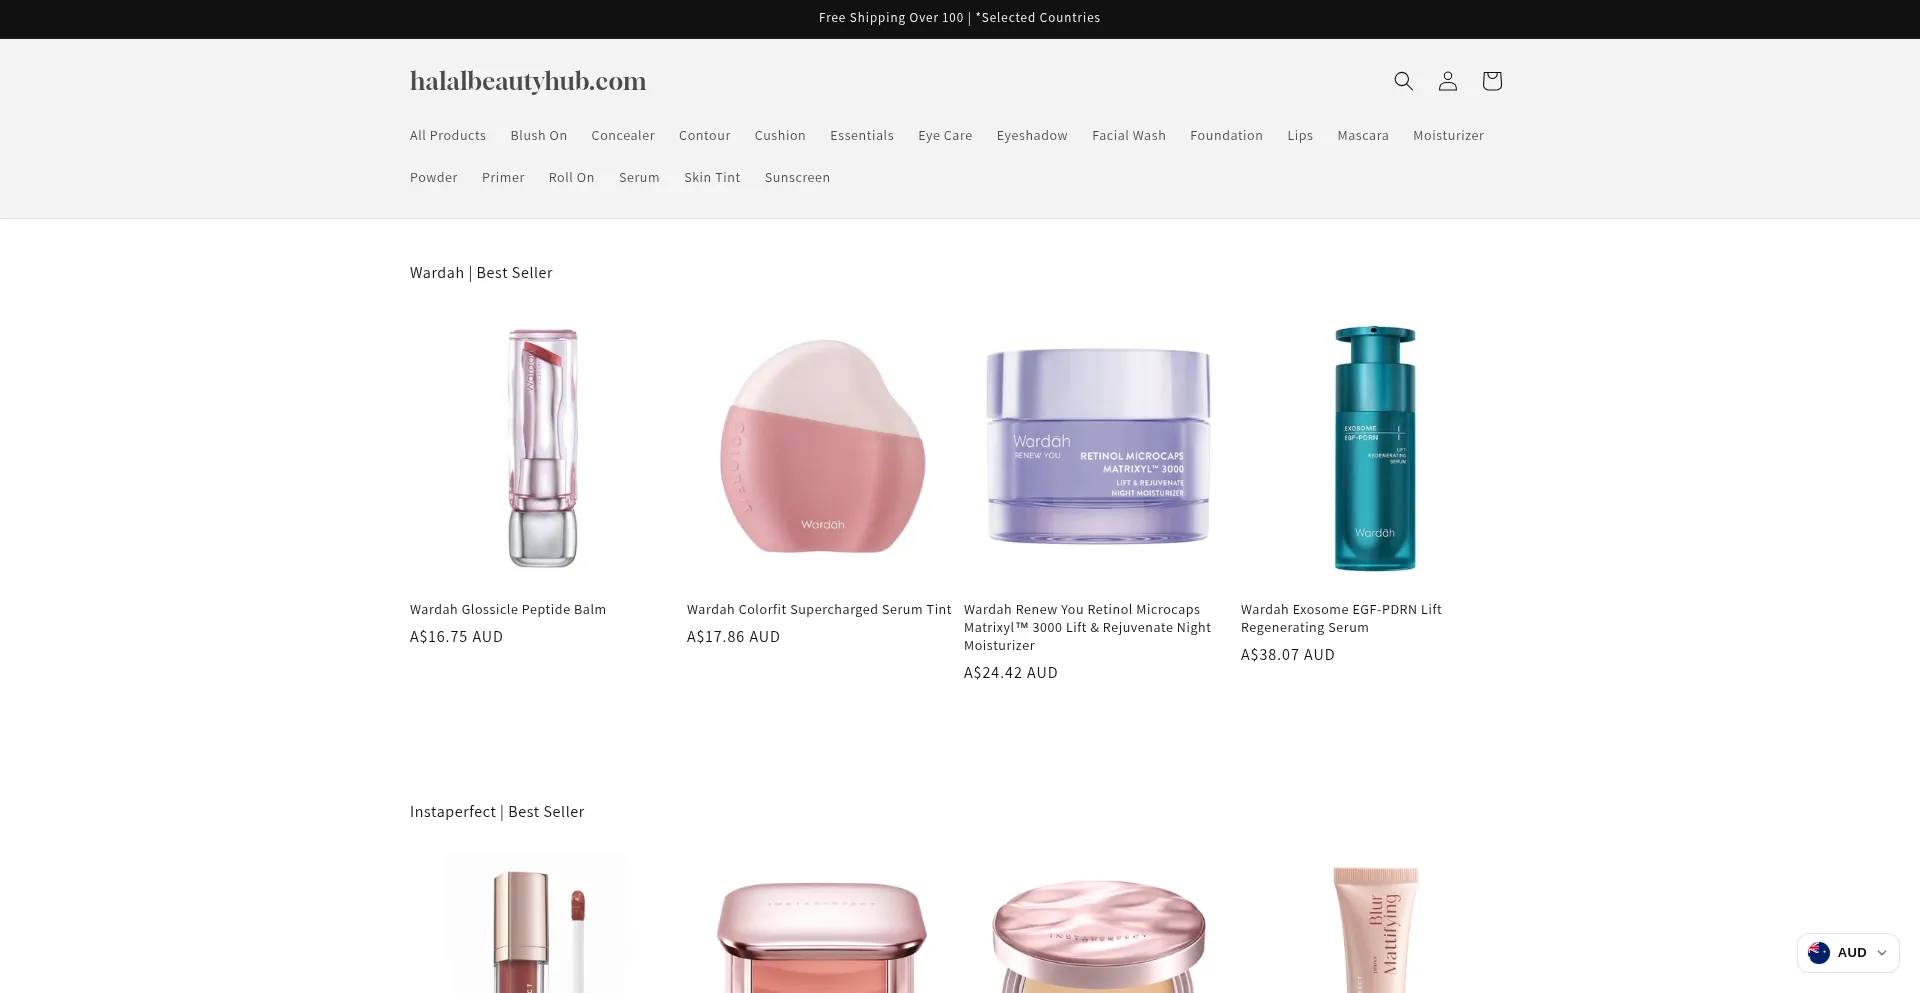Click Wardah Exosome serum bottle image

click(x=1375, y=448)
